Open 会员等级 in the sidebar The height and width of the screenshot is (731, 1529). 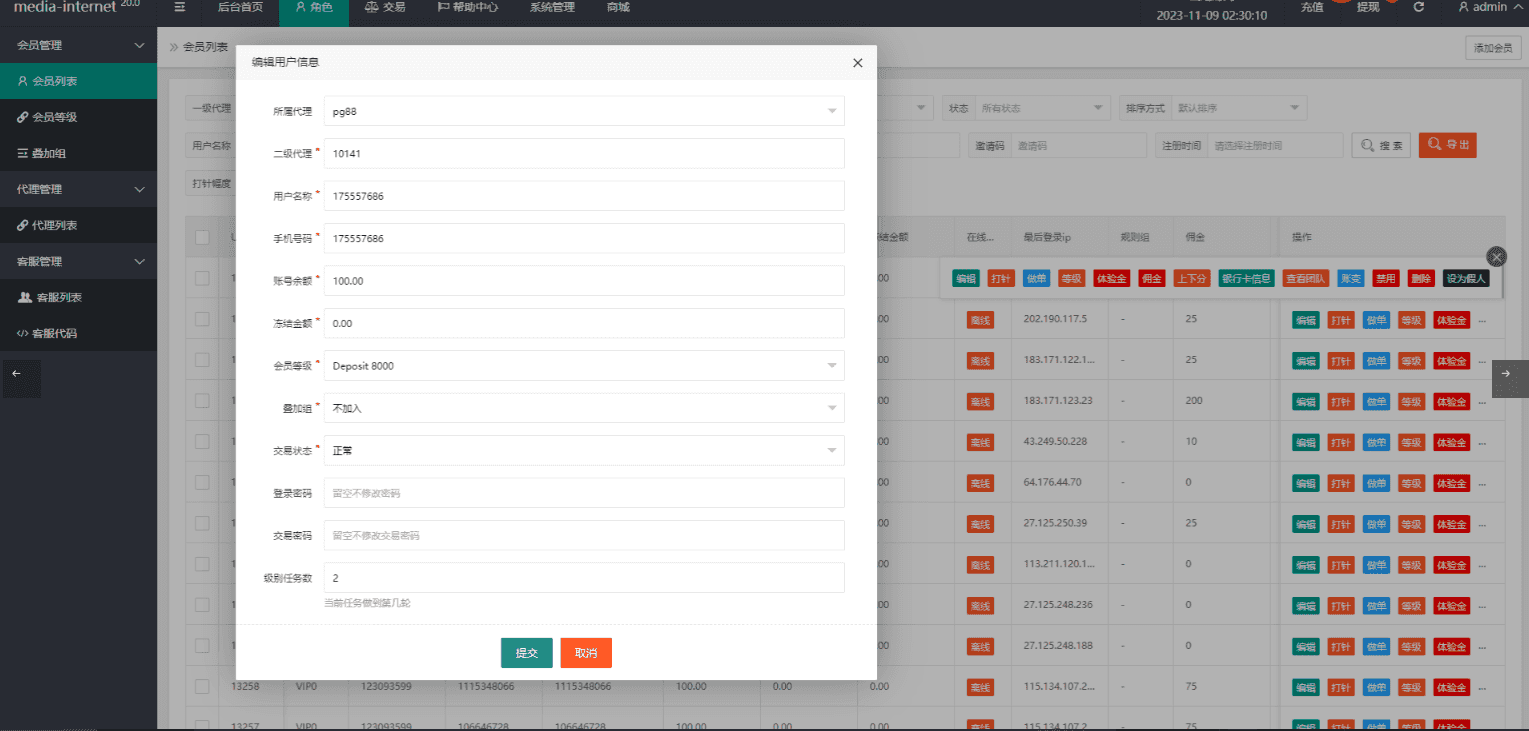pos(55,117)
